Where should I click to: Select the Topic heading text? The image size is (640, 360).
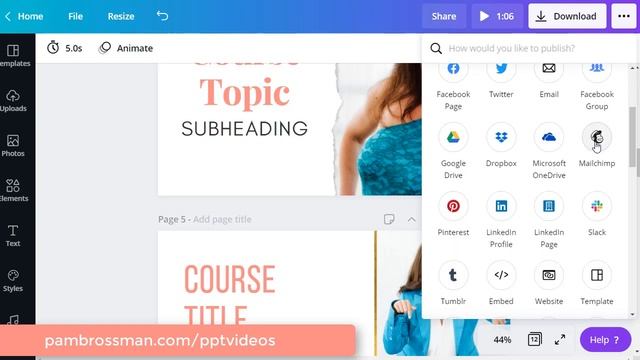(x=244, y=93)
